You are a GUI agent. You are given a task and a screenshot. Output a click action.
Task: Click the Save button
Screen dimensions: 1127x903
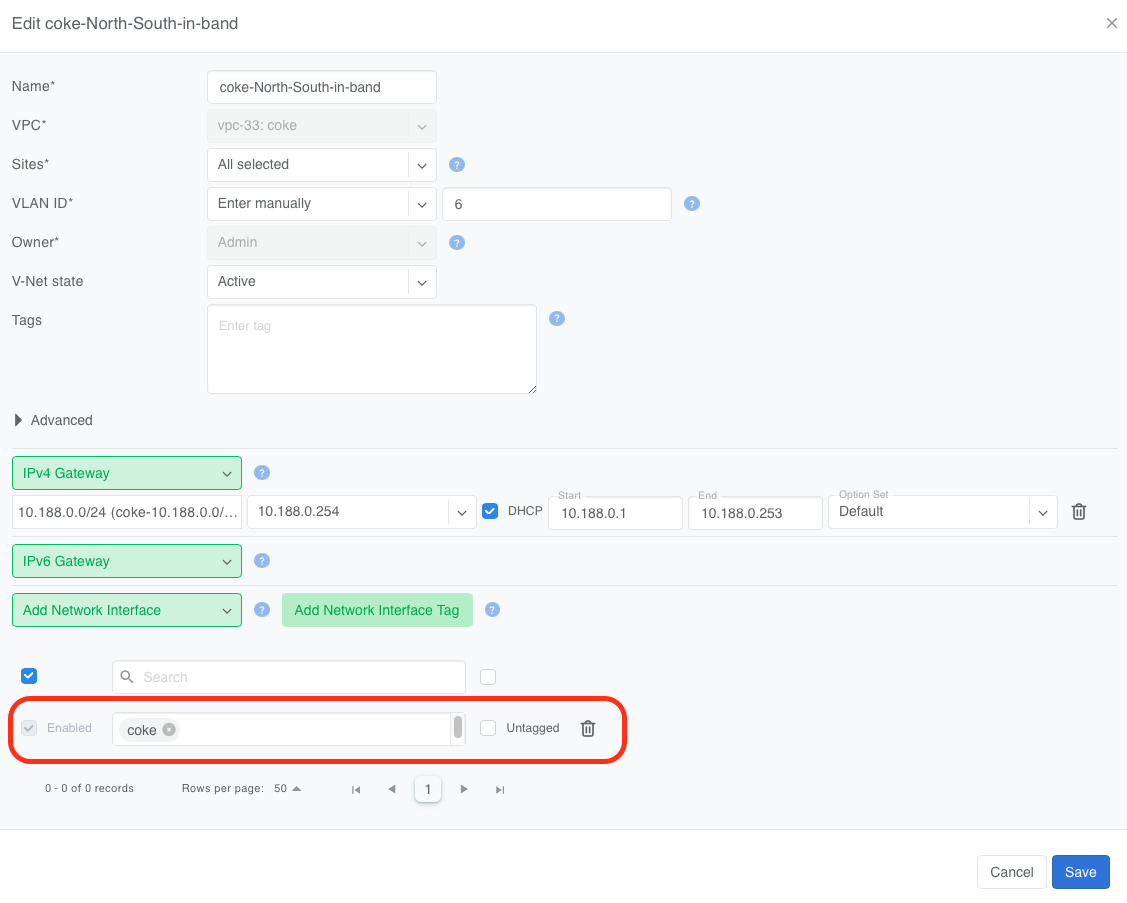1080,872
